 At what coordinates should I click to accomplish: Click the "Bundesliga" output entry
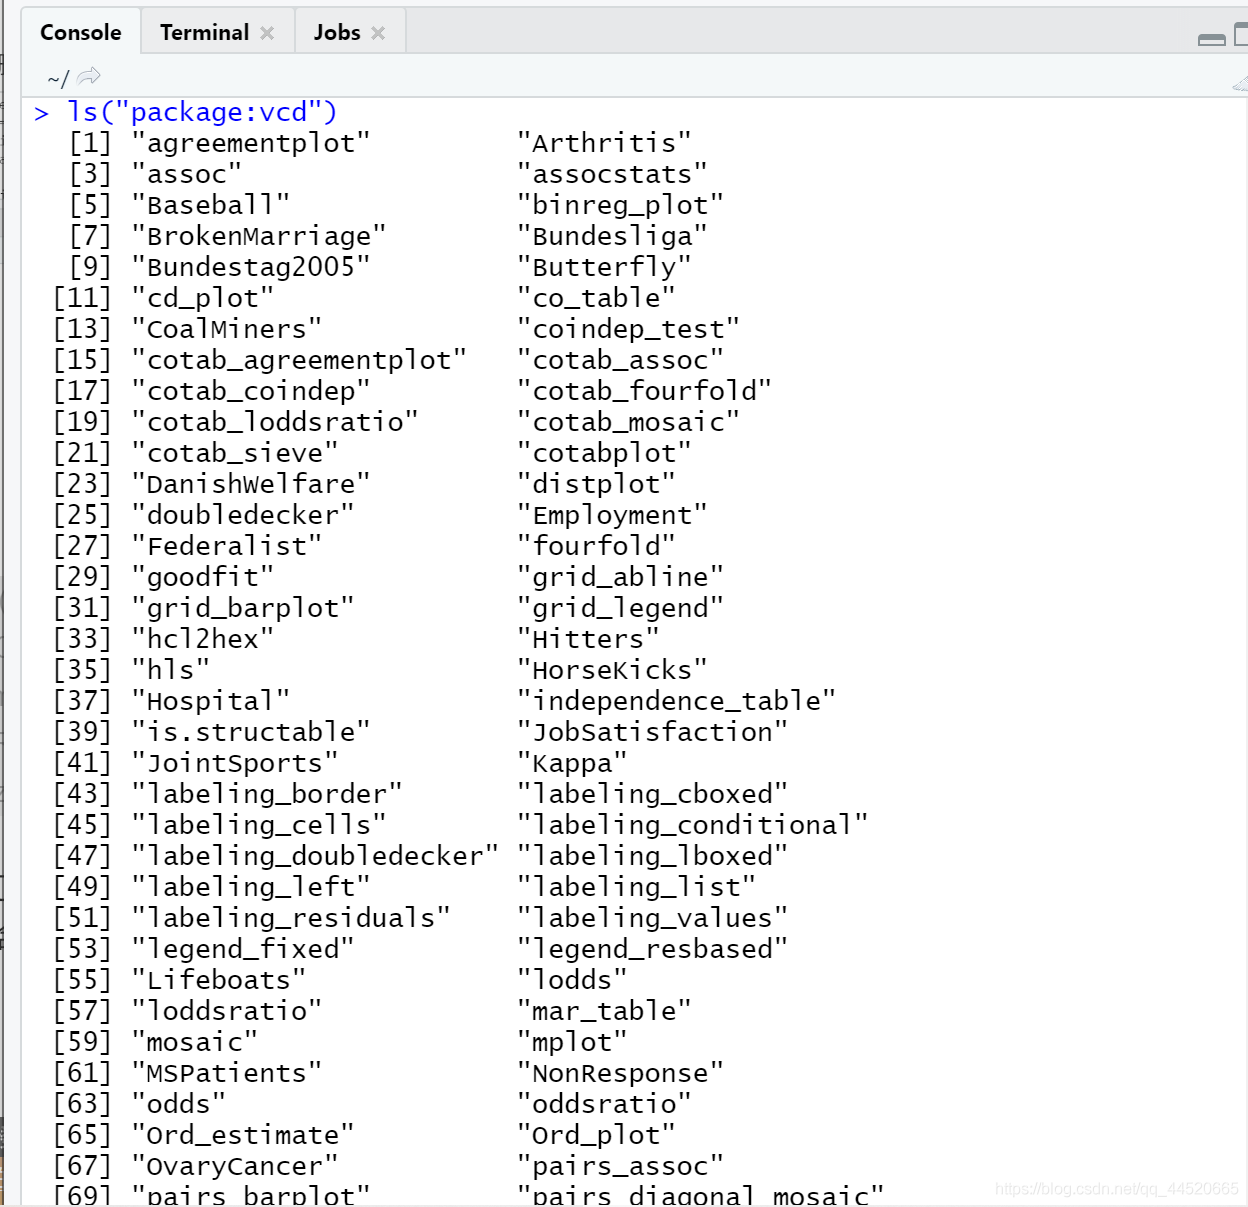(612, 236)
